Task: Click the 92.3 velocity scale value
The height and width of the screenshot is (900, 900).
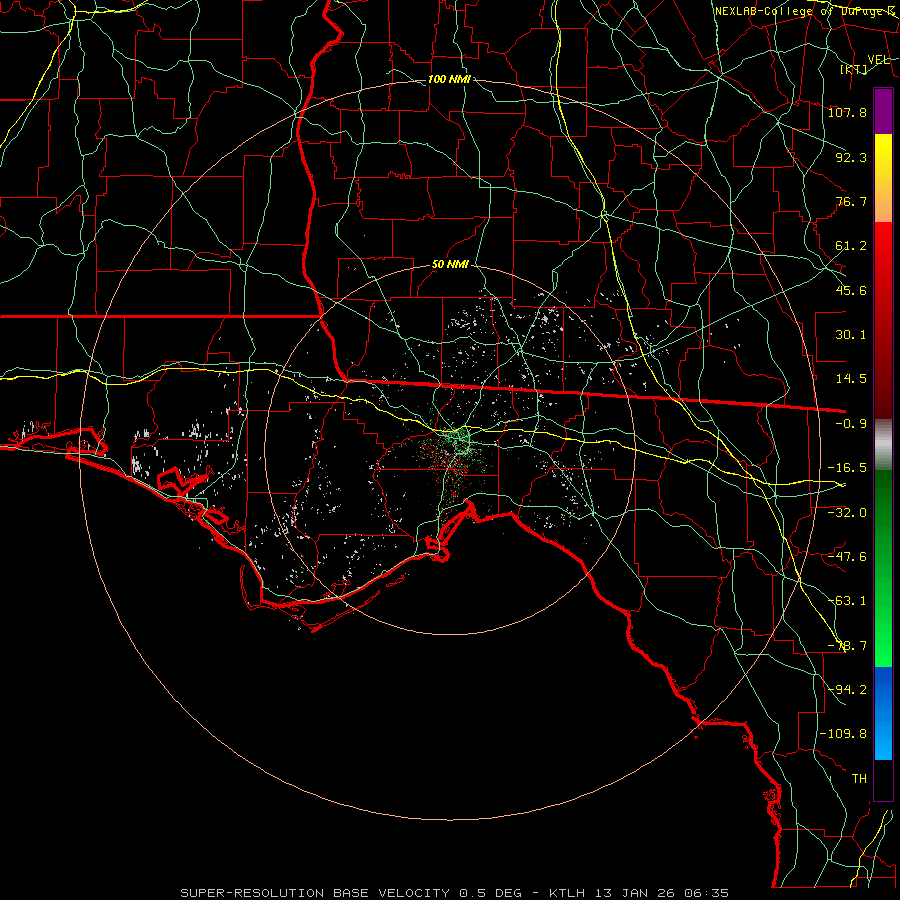Action: click(851, 157)
